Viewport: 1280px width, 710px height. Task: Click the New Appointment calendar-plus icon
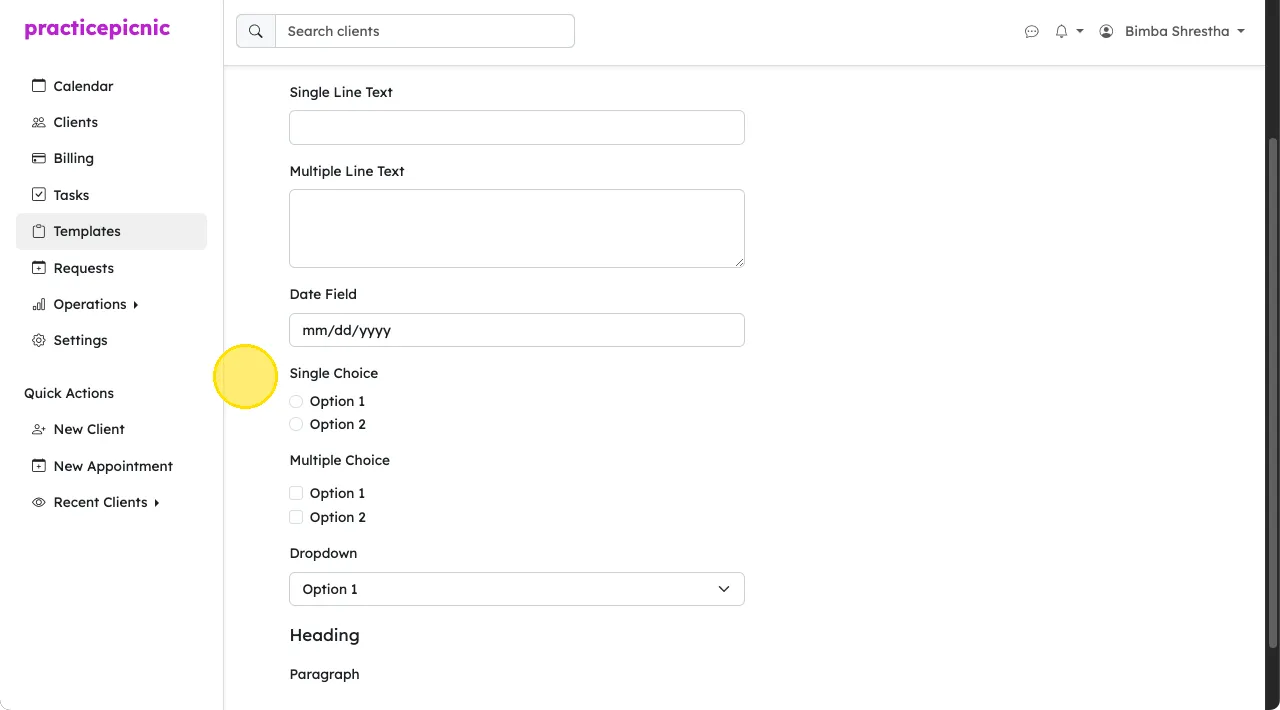(x=39, y=466)
